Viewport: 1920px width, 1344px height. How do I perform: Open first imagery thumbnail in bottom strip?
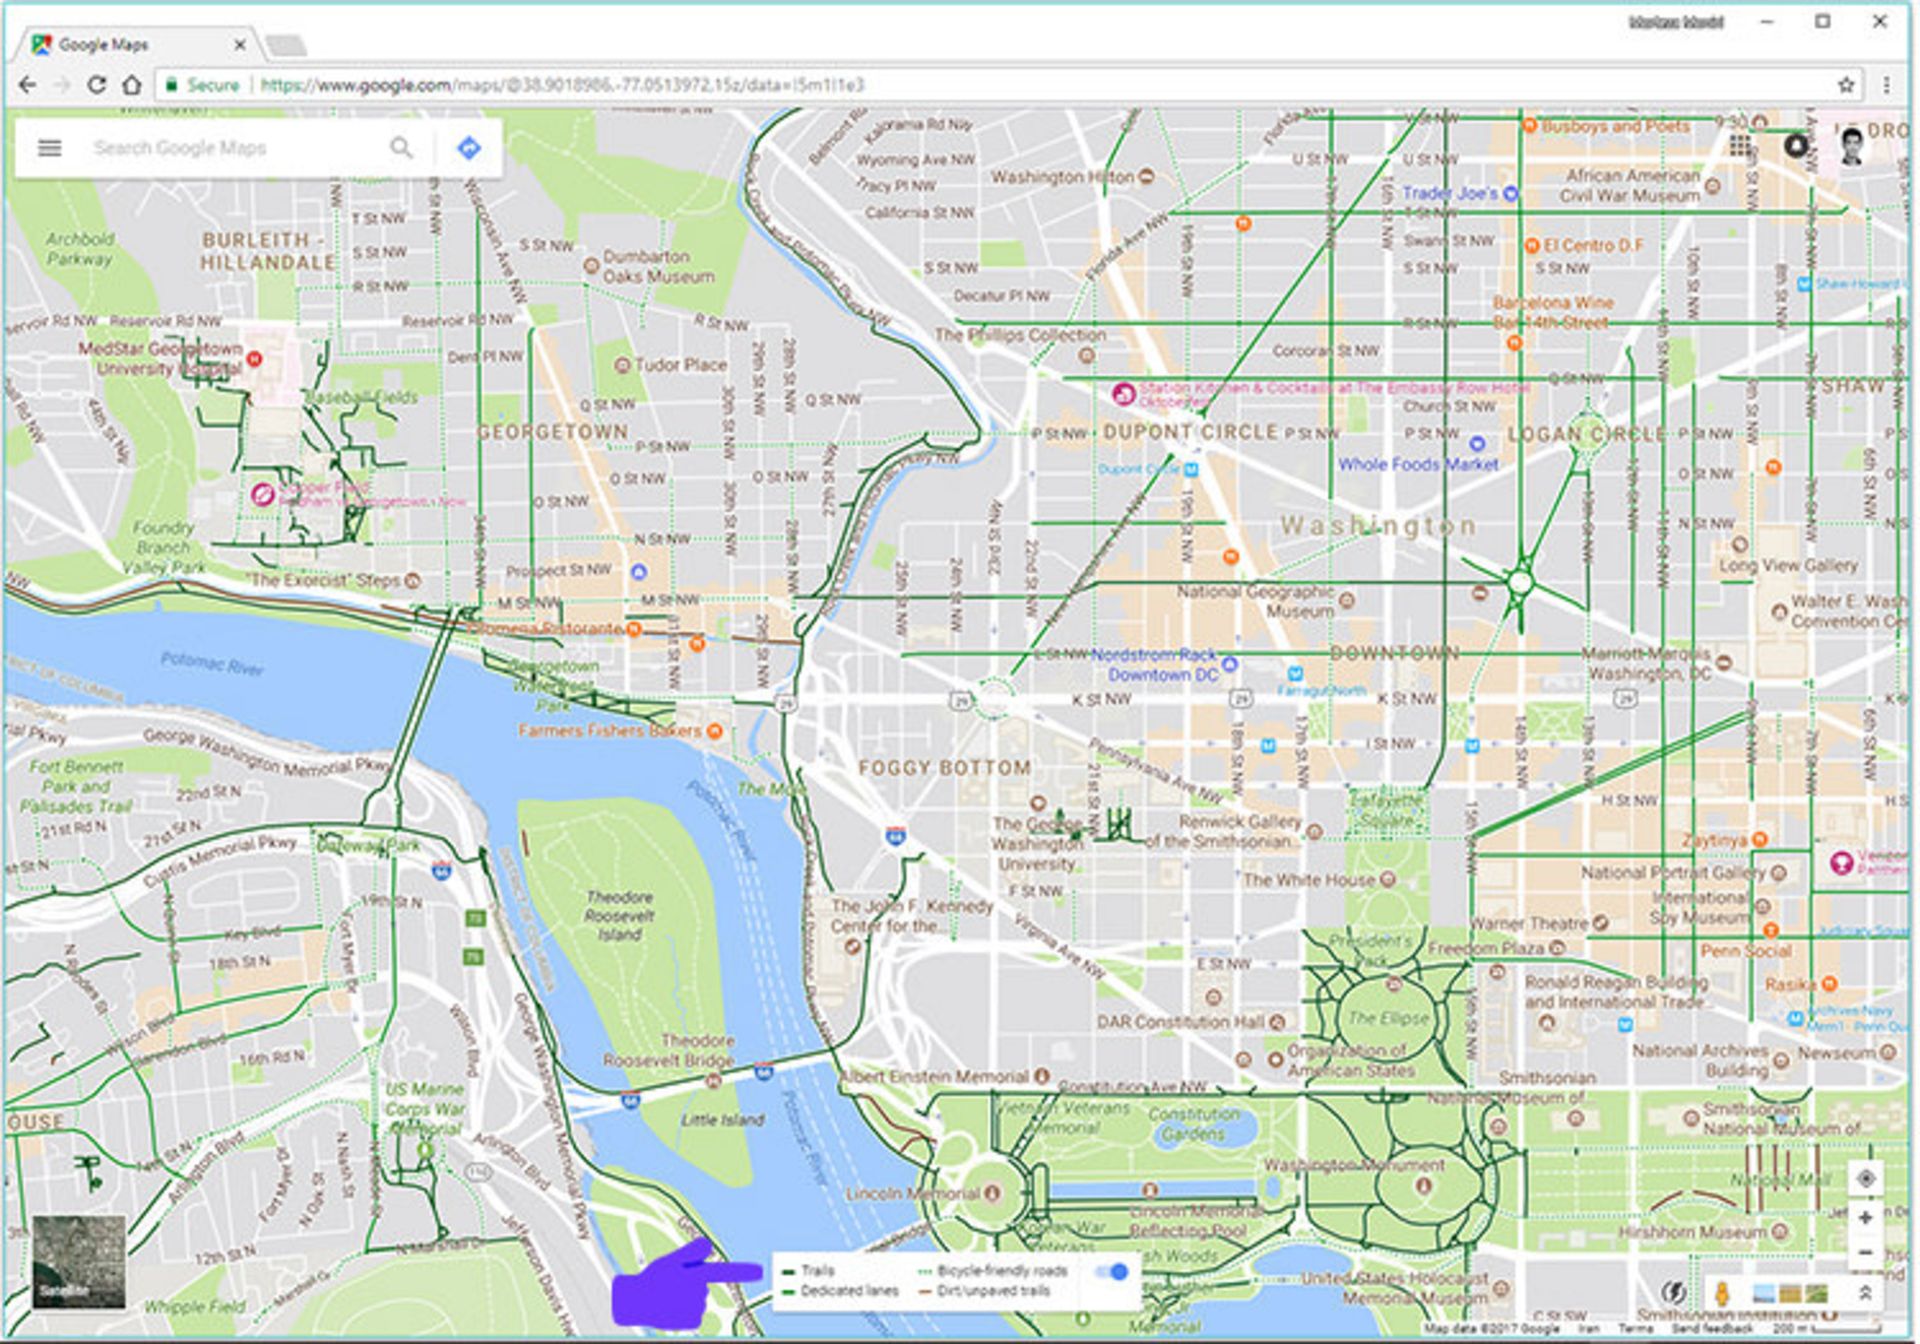1763,1294
